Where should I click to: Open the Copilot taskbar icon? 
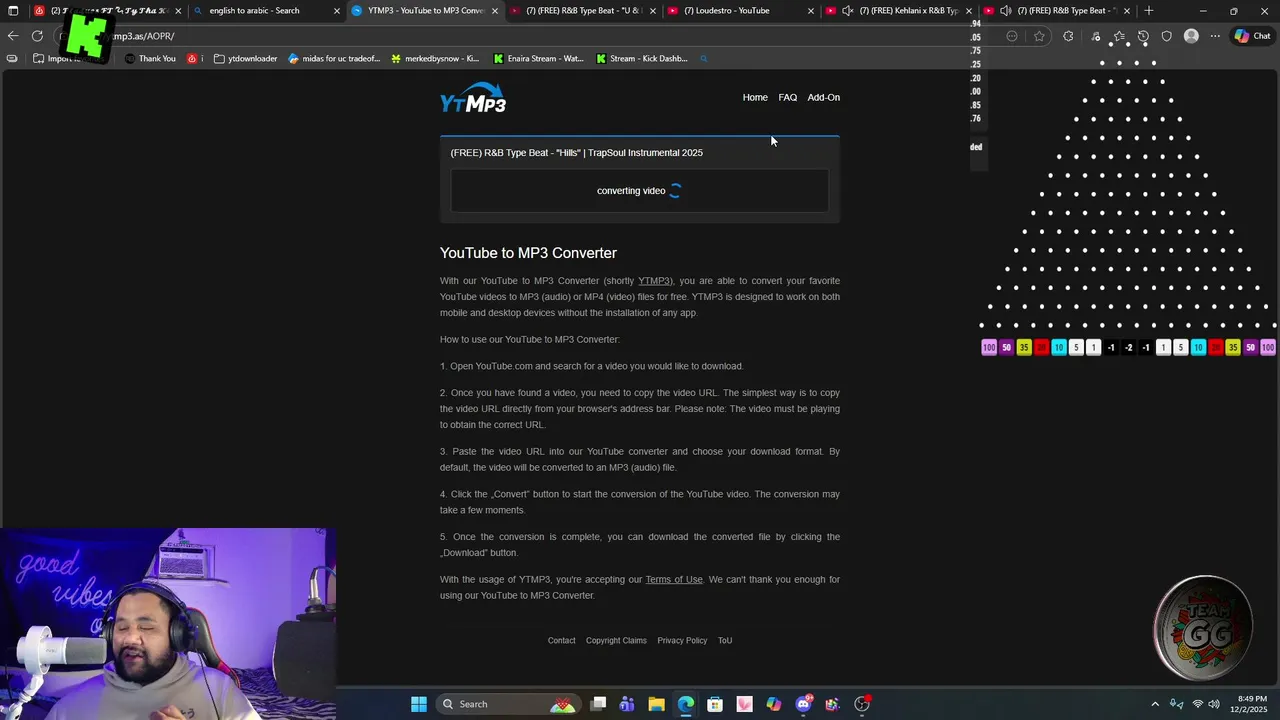pos(774,704)
